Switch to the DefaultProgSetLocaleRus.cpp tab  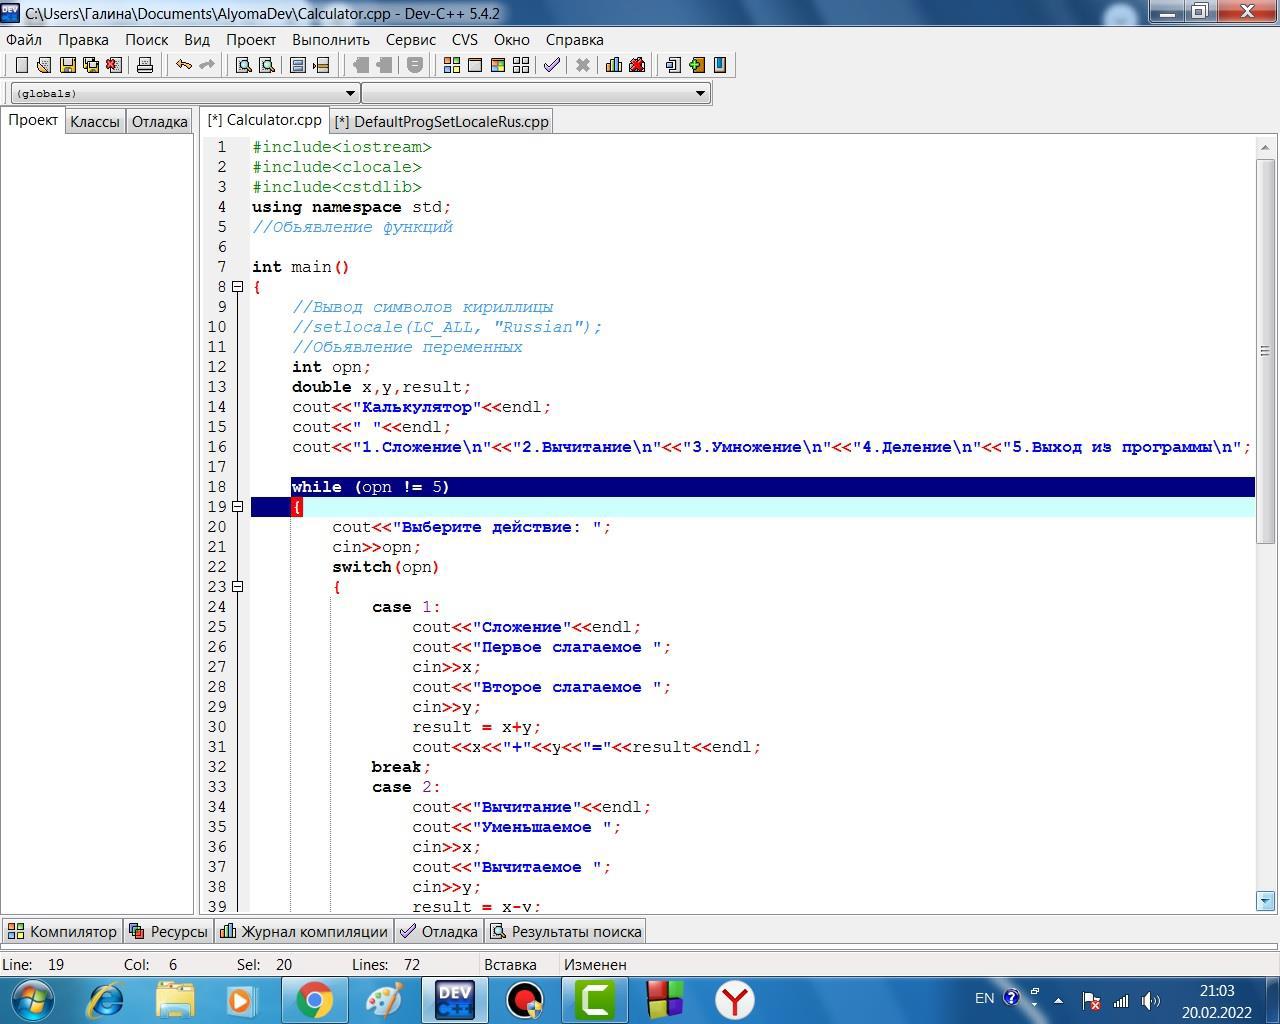click(442, 122)
